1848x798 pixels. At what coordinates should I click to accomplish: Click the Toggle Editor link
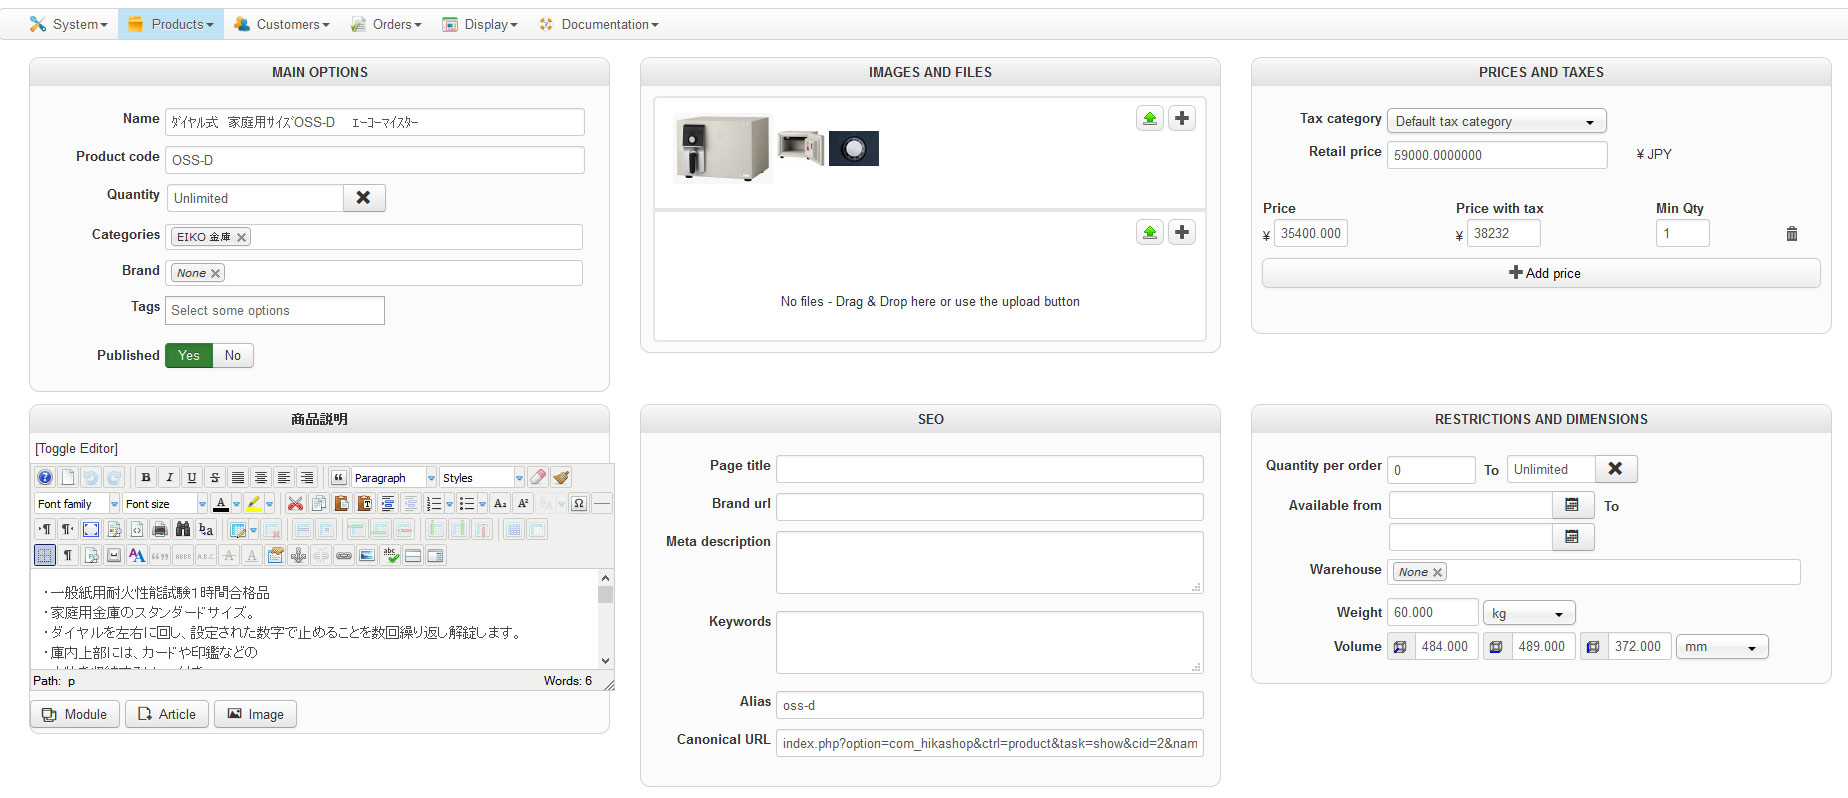pos(76,449)
